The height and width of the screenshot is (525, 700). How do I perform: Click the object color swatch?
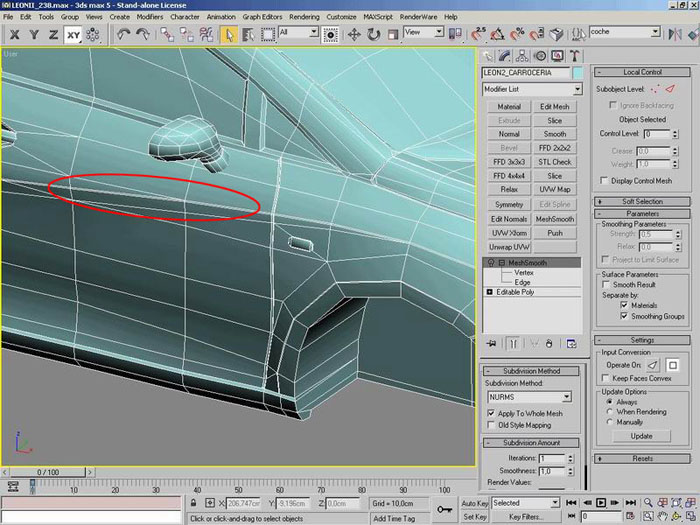[x=578, y=73]
